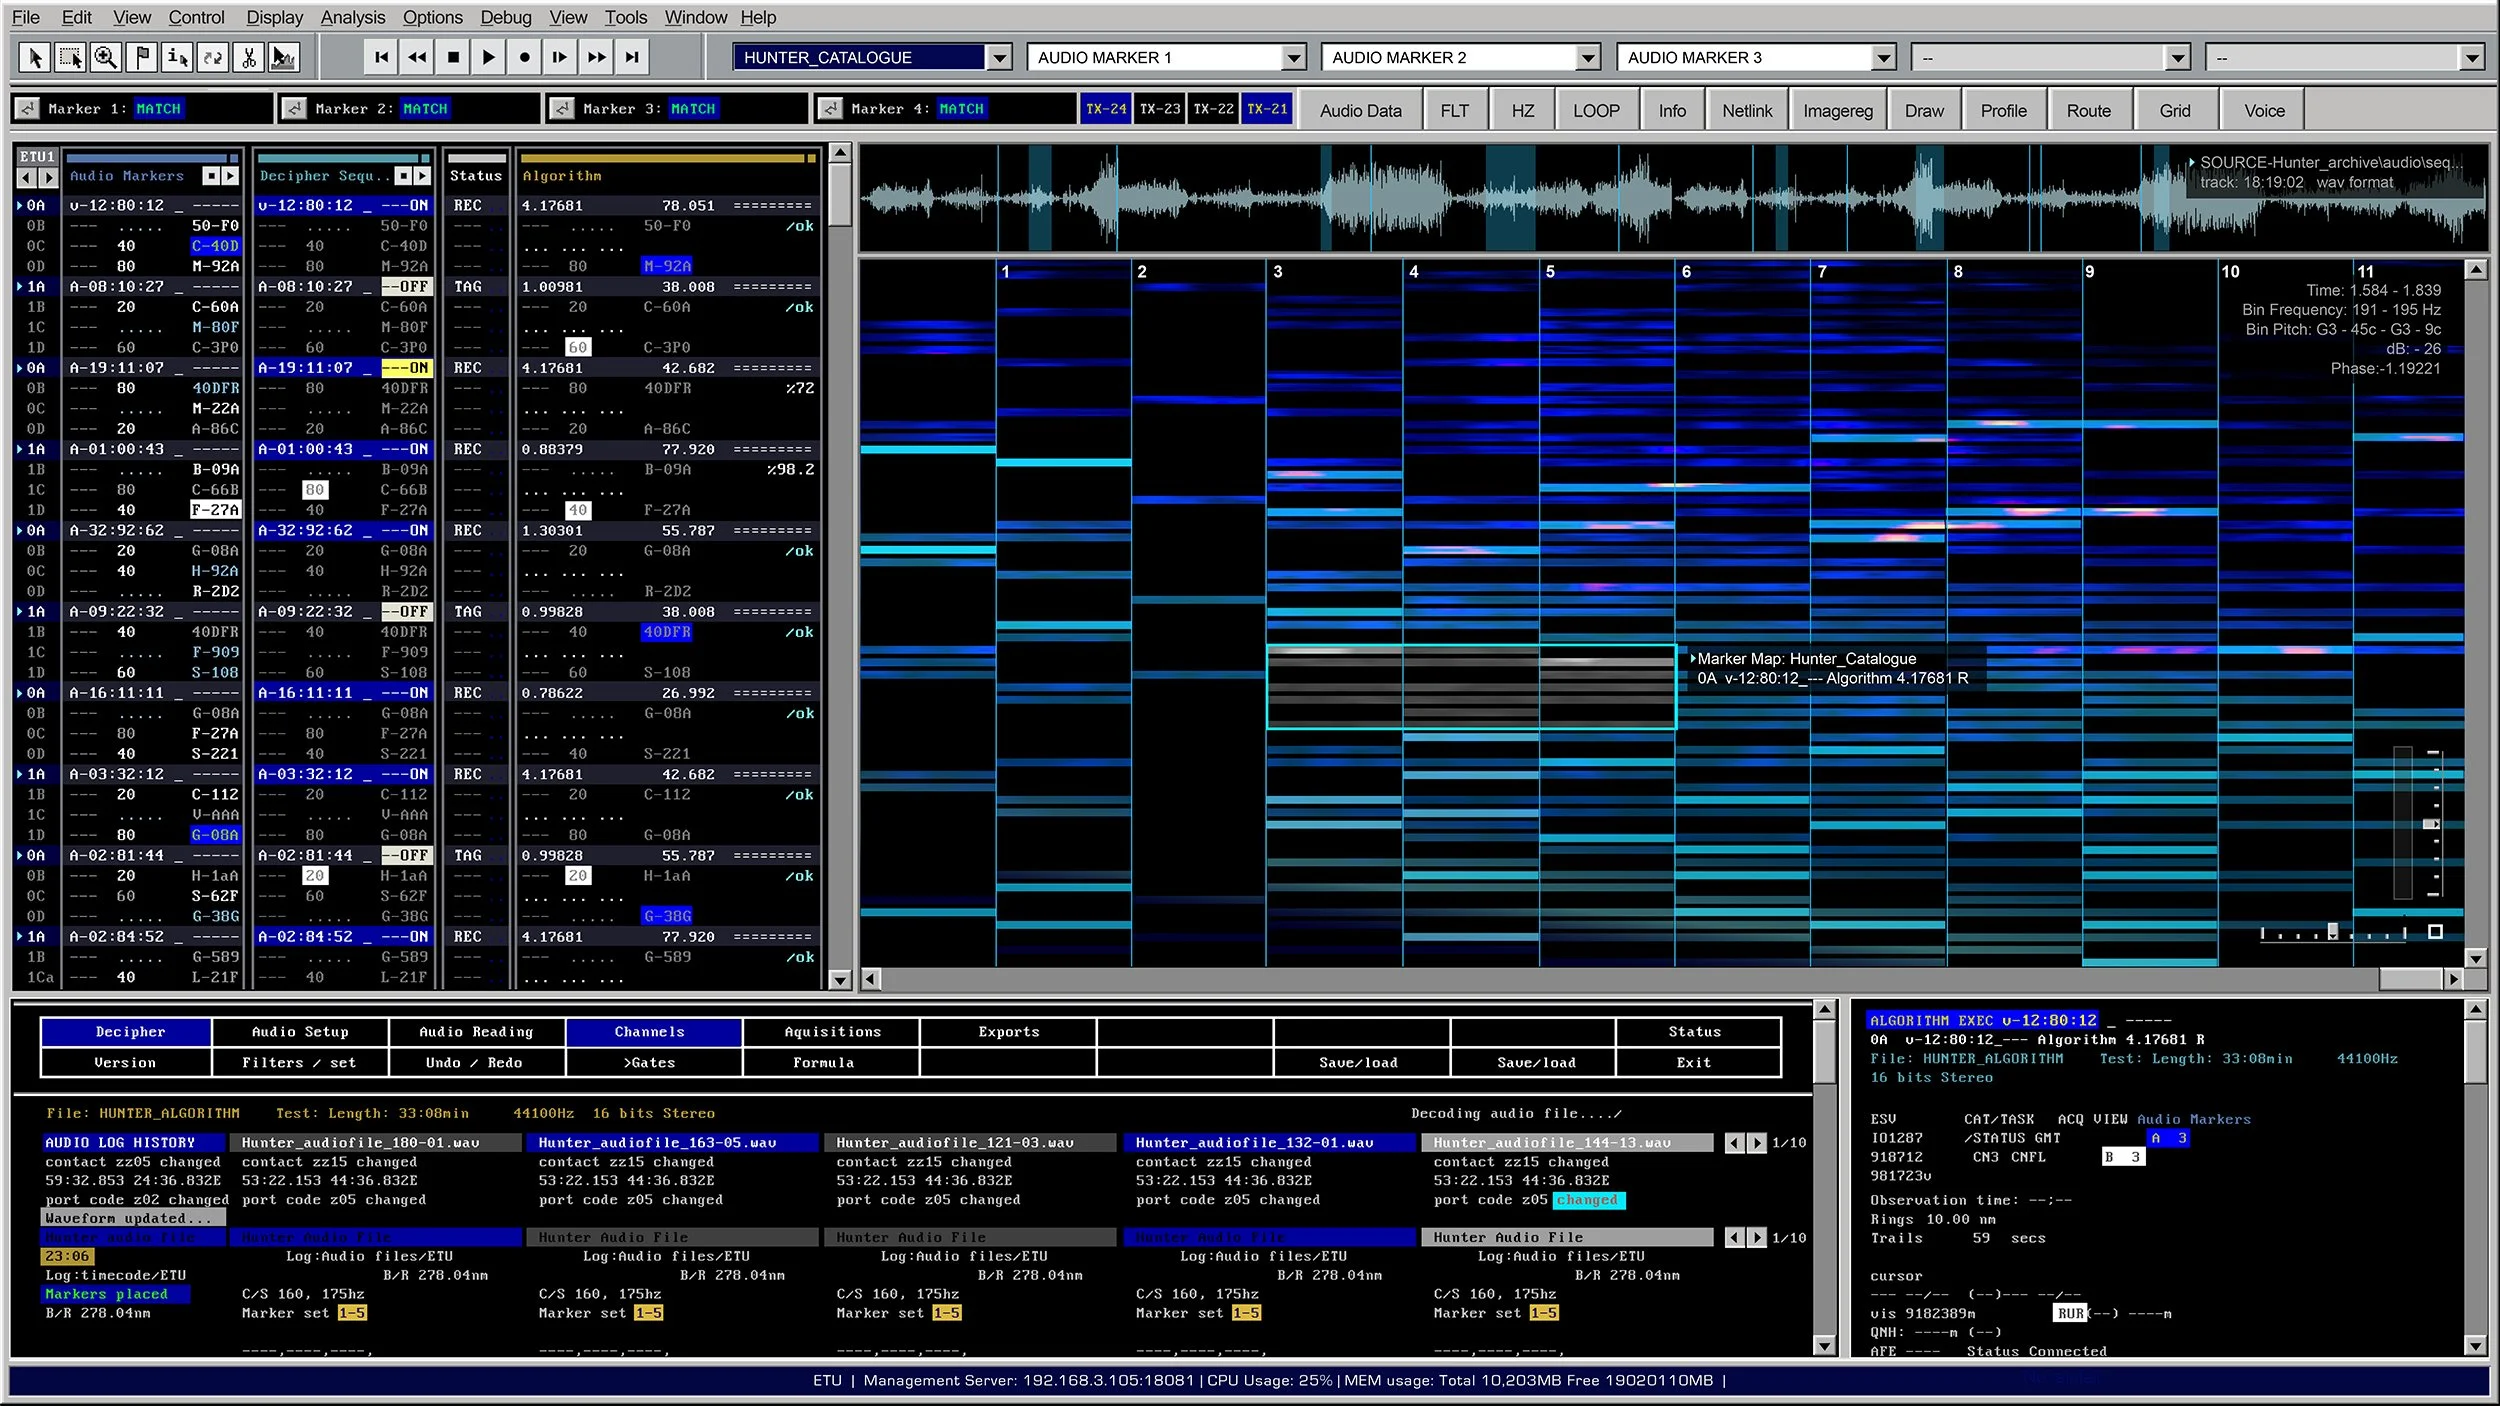The width and height of the screenshot is (2500, 1406).
Task: Select the zoom magnifier tool
Action: 106,57
